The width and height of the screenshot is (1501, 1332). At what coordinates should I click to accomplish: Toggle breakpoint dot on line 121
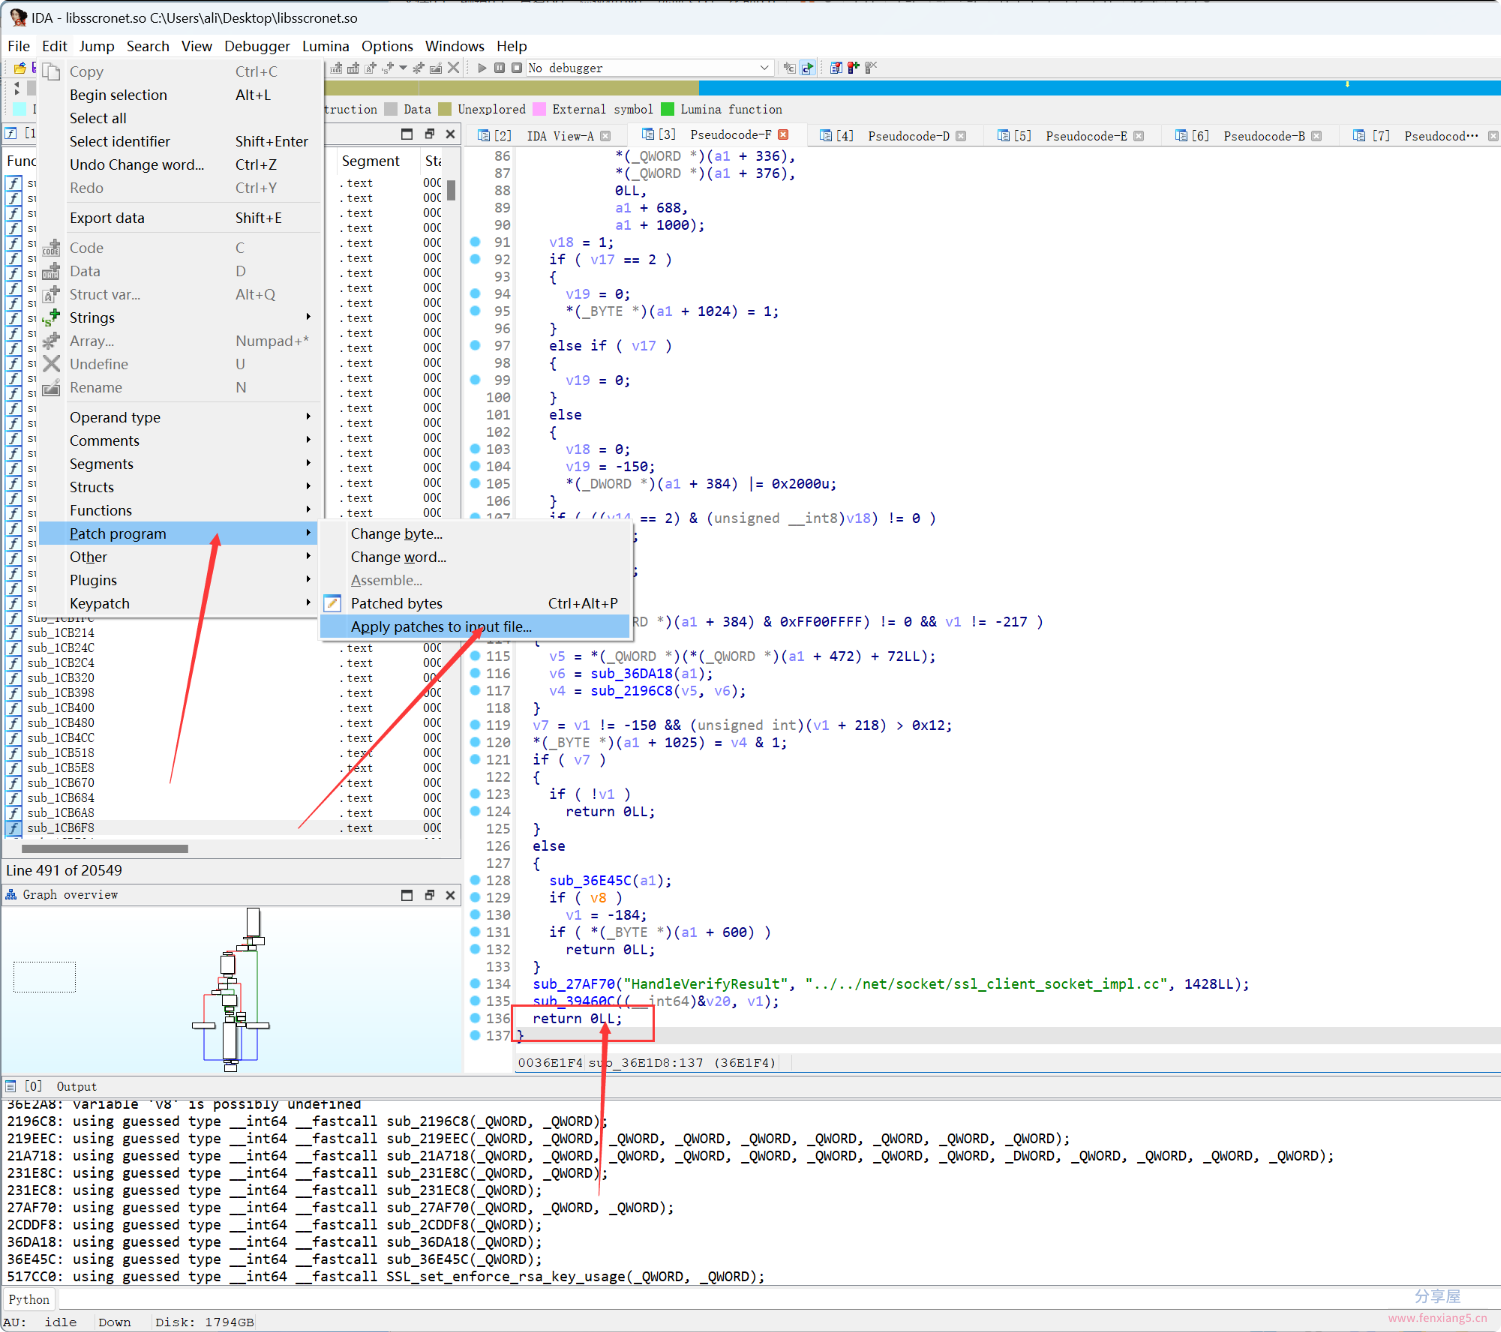475,759
